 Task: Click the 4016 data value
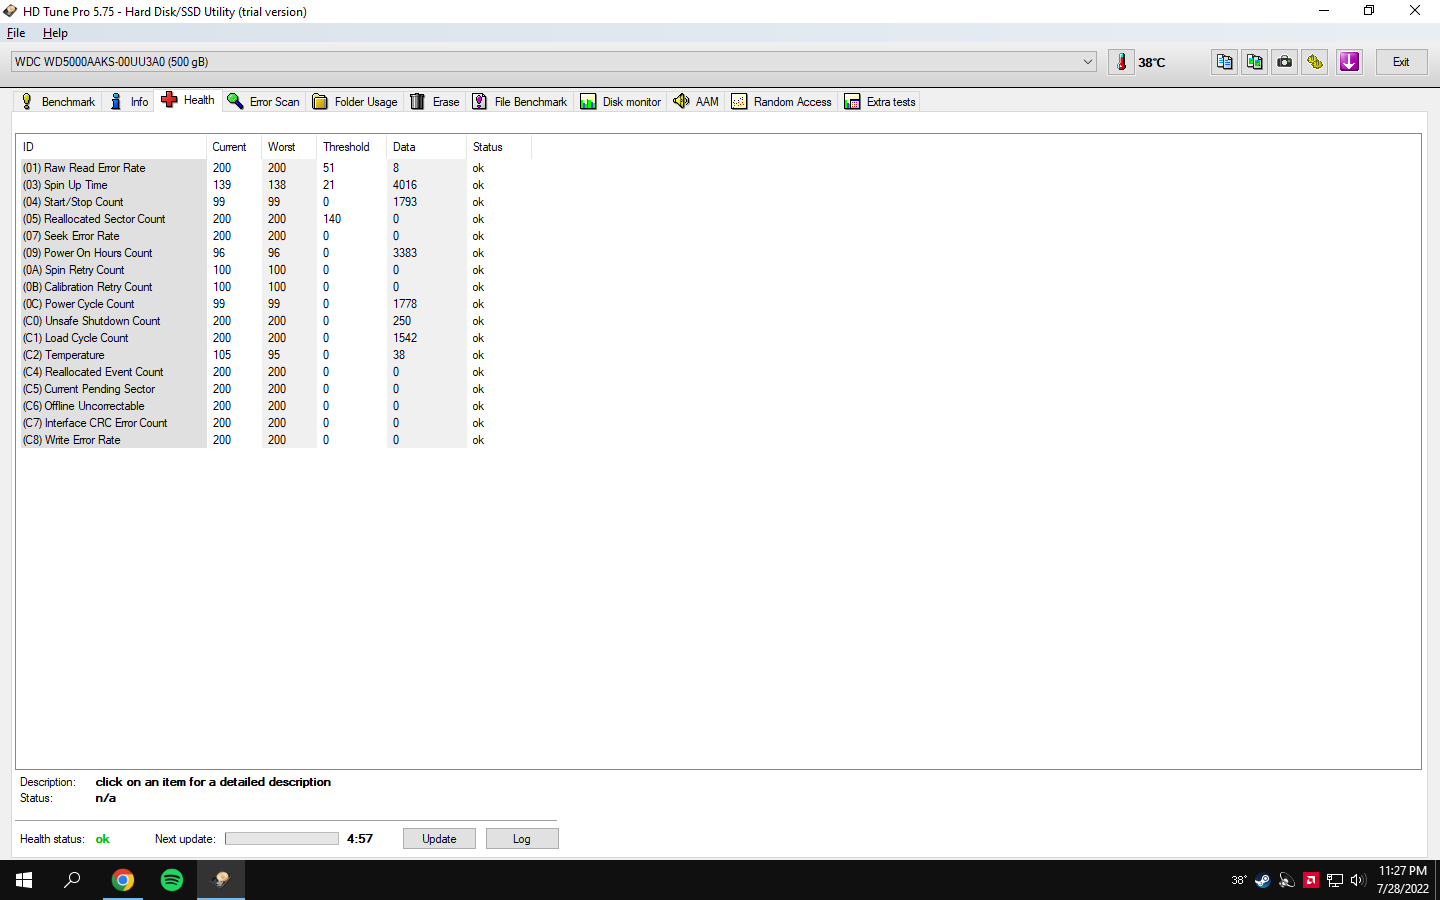(405, 185)
